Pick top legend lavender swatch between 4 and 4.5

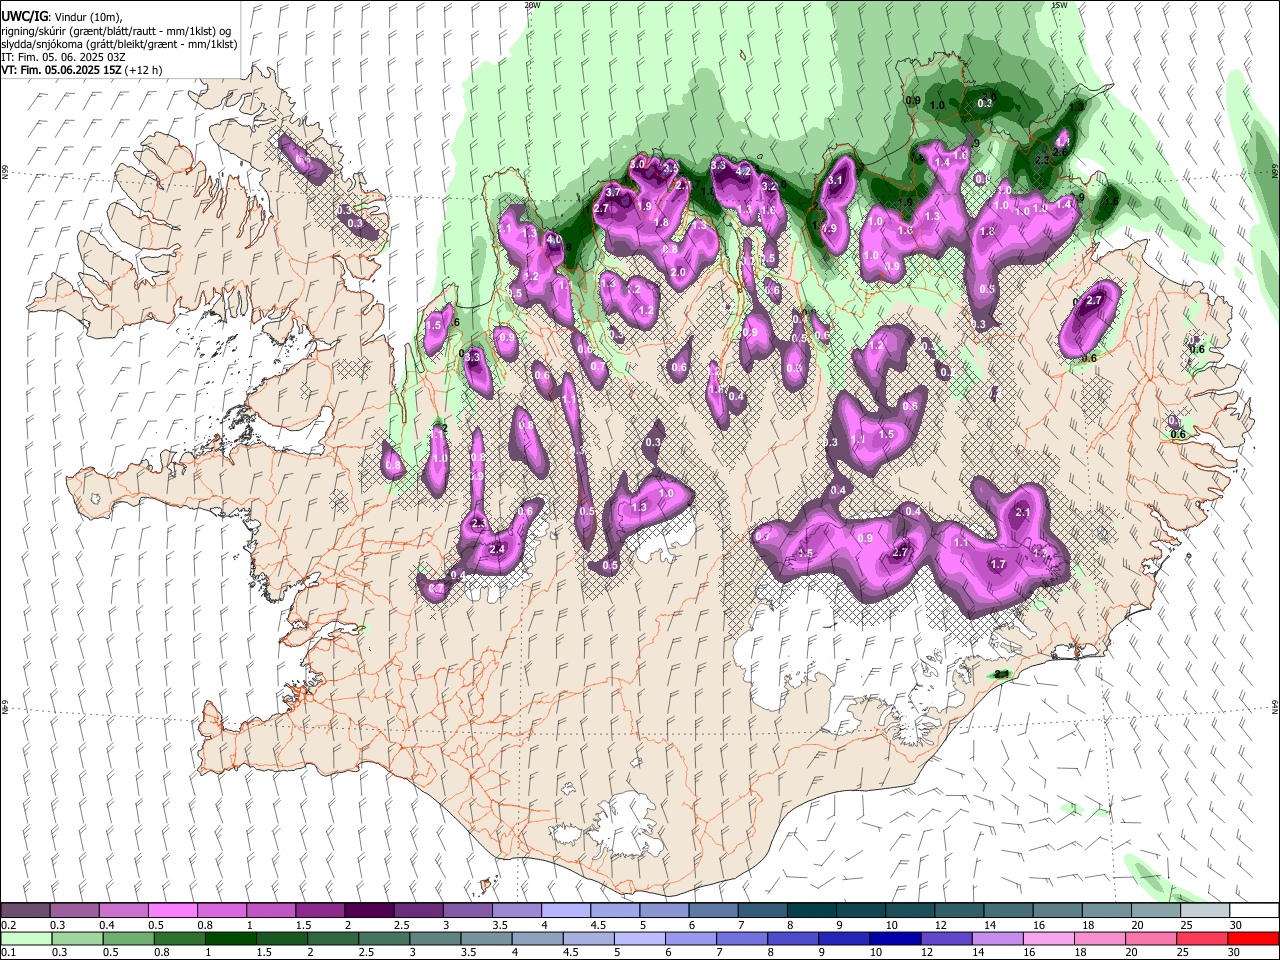[565, 911]
